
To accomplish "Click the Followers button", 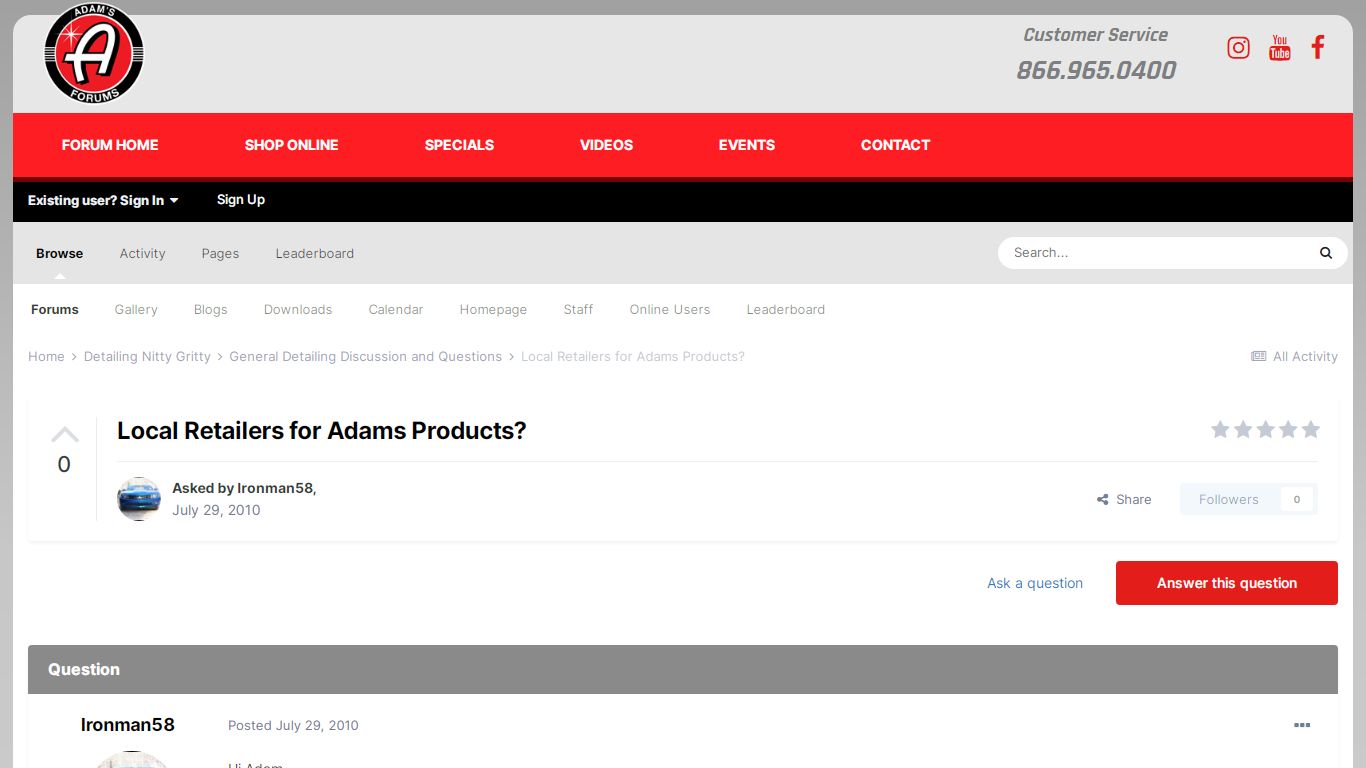I will [x=1249, y=499].
